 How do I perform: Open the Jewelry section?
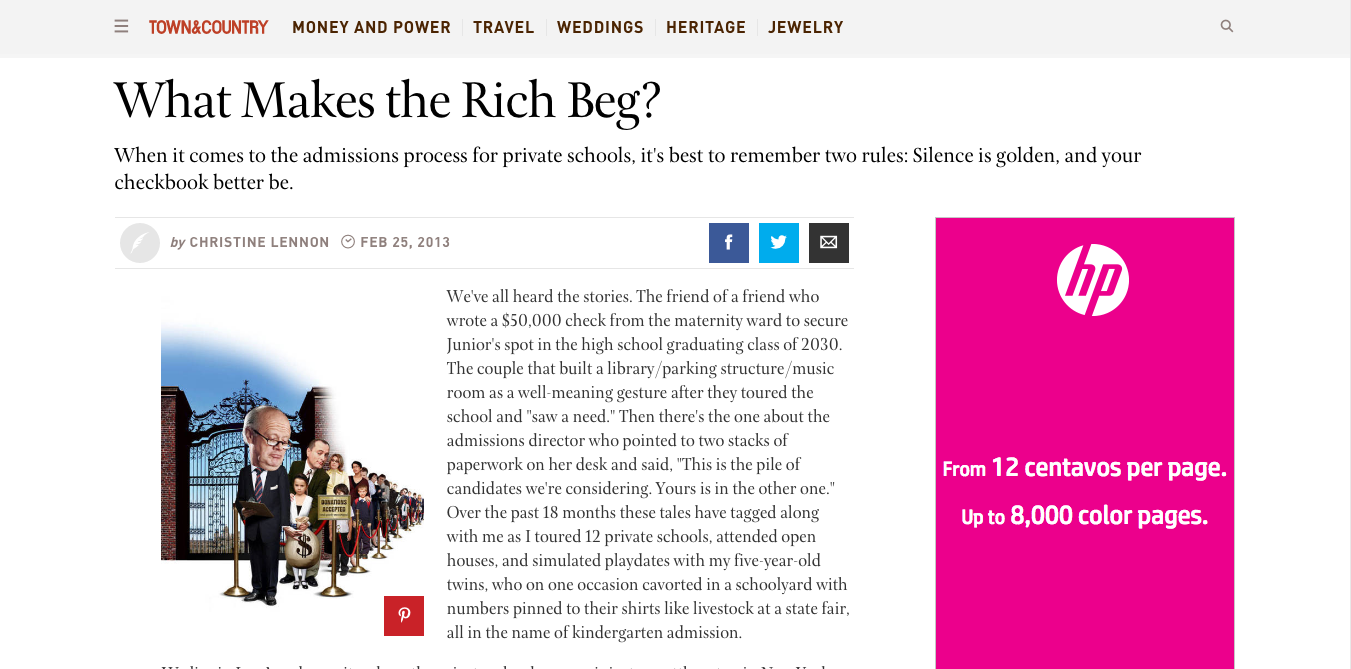(x=806, y=28)
